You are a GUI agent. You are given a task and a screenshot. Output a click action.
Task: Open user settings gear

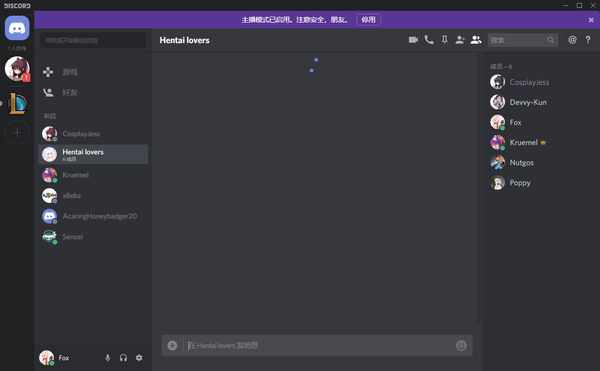click(x=139, y=358)
